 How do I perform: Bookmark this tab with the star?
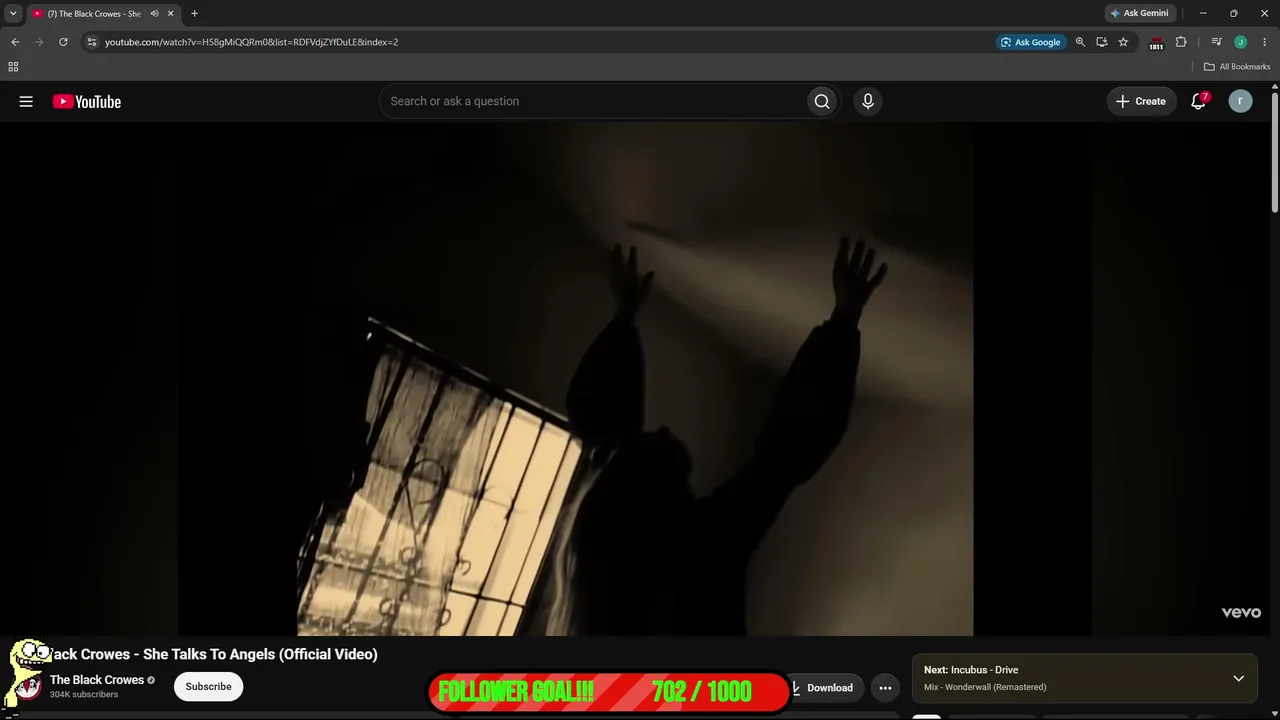coord(1123,42)
